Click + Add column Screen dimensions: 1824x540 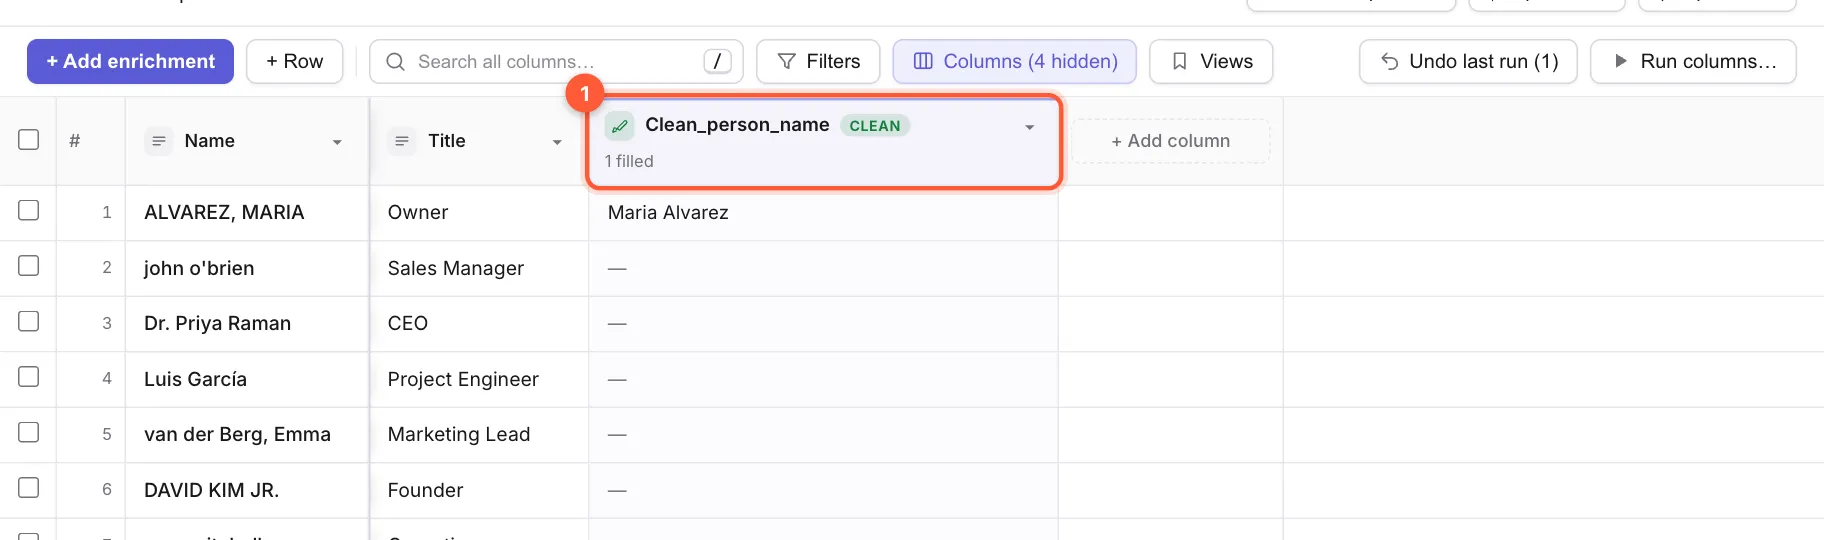(x=1170, y=141)
